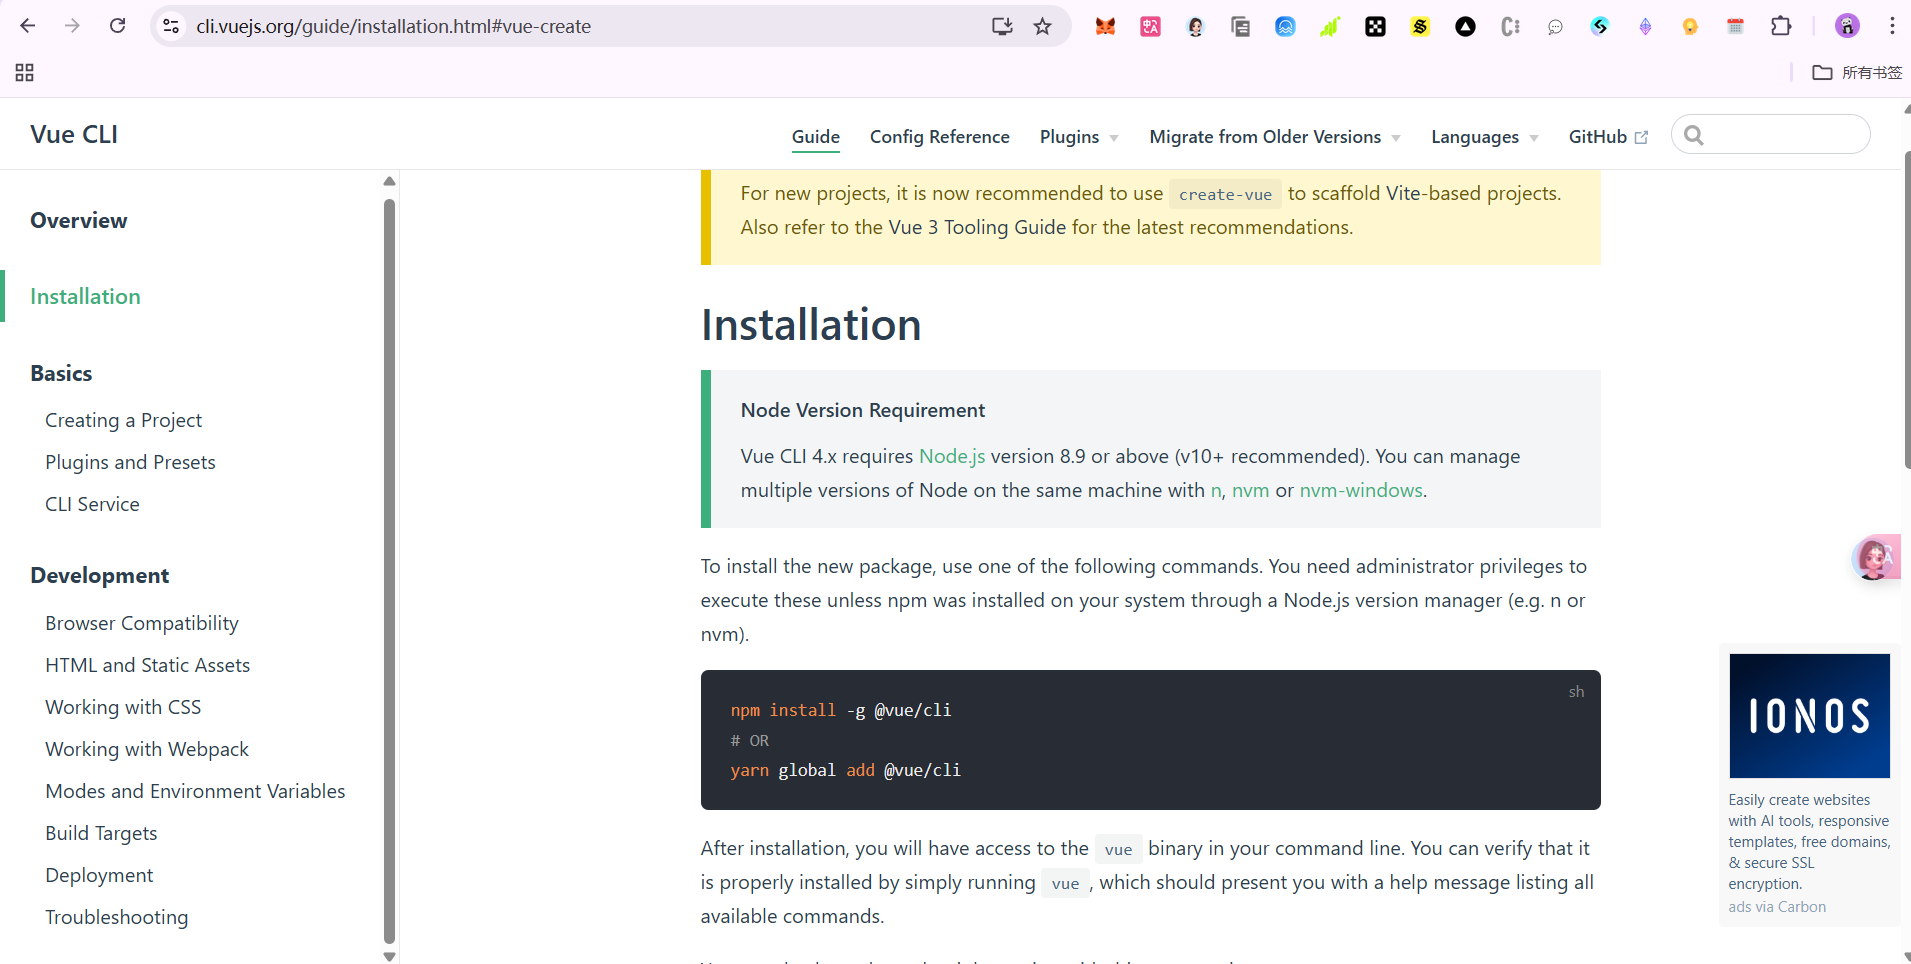Open the Chrome three-dot menu
Screen dimensions: 1911x964
tap(1892, 26)
